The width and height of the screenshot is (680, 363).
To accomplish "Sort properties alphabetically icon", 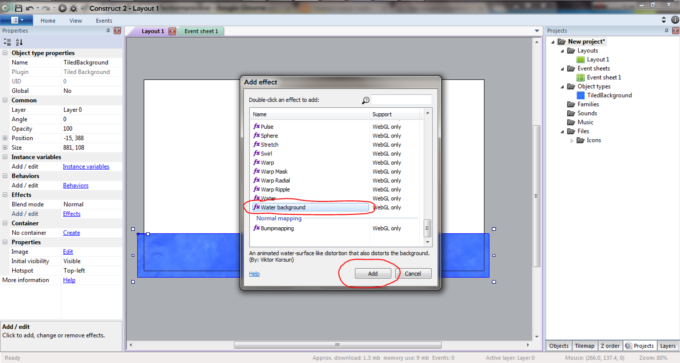I will [x=19, y=42].
